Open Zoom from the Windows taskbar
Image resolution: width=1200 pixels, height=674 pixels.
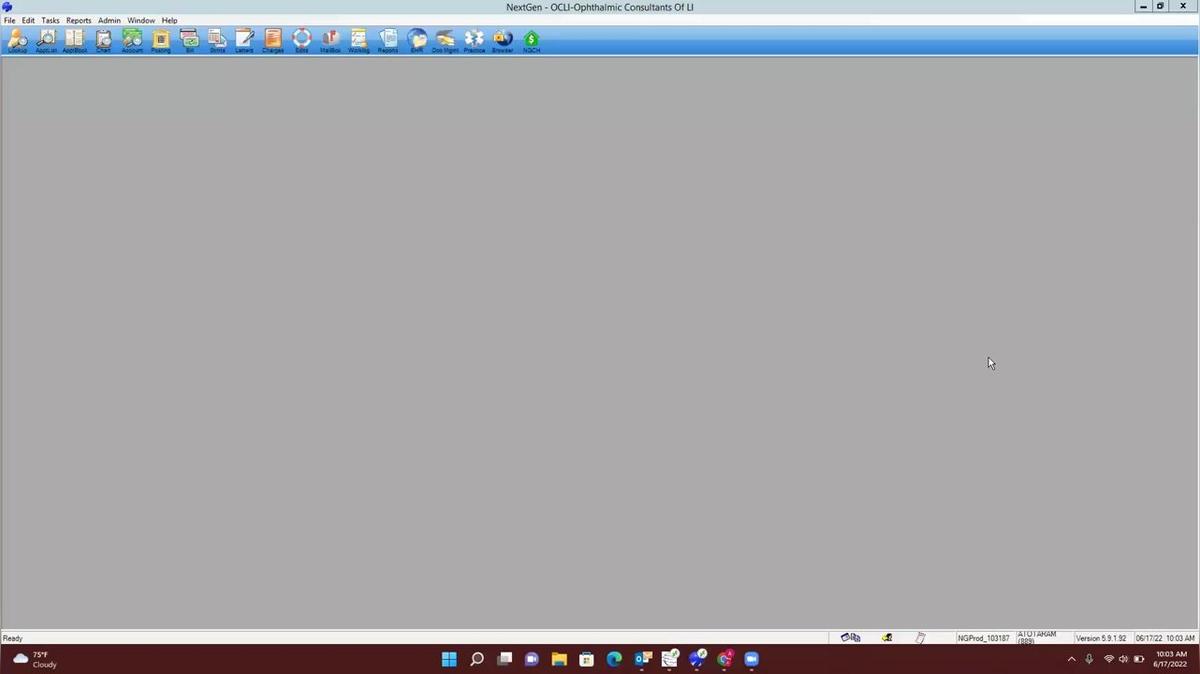click(752, 659)
